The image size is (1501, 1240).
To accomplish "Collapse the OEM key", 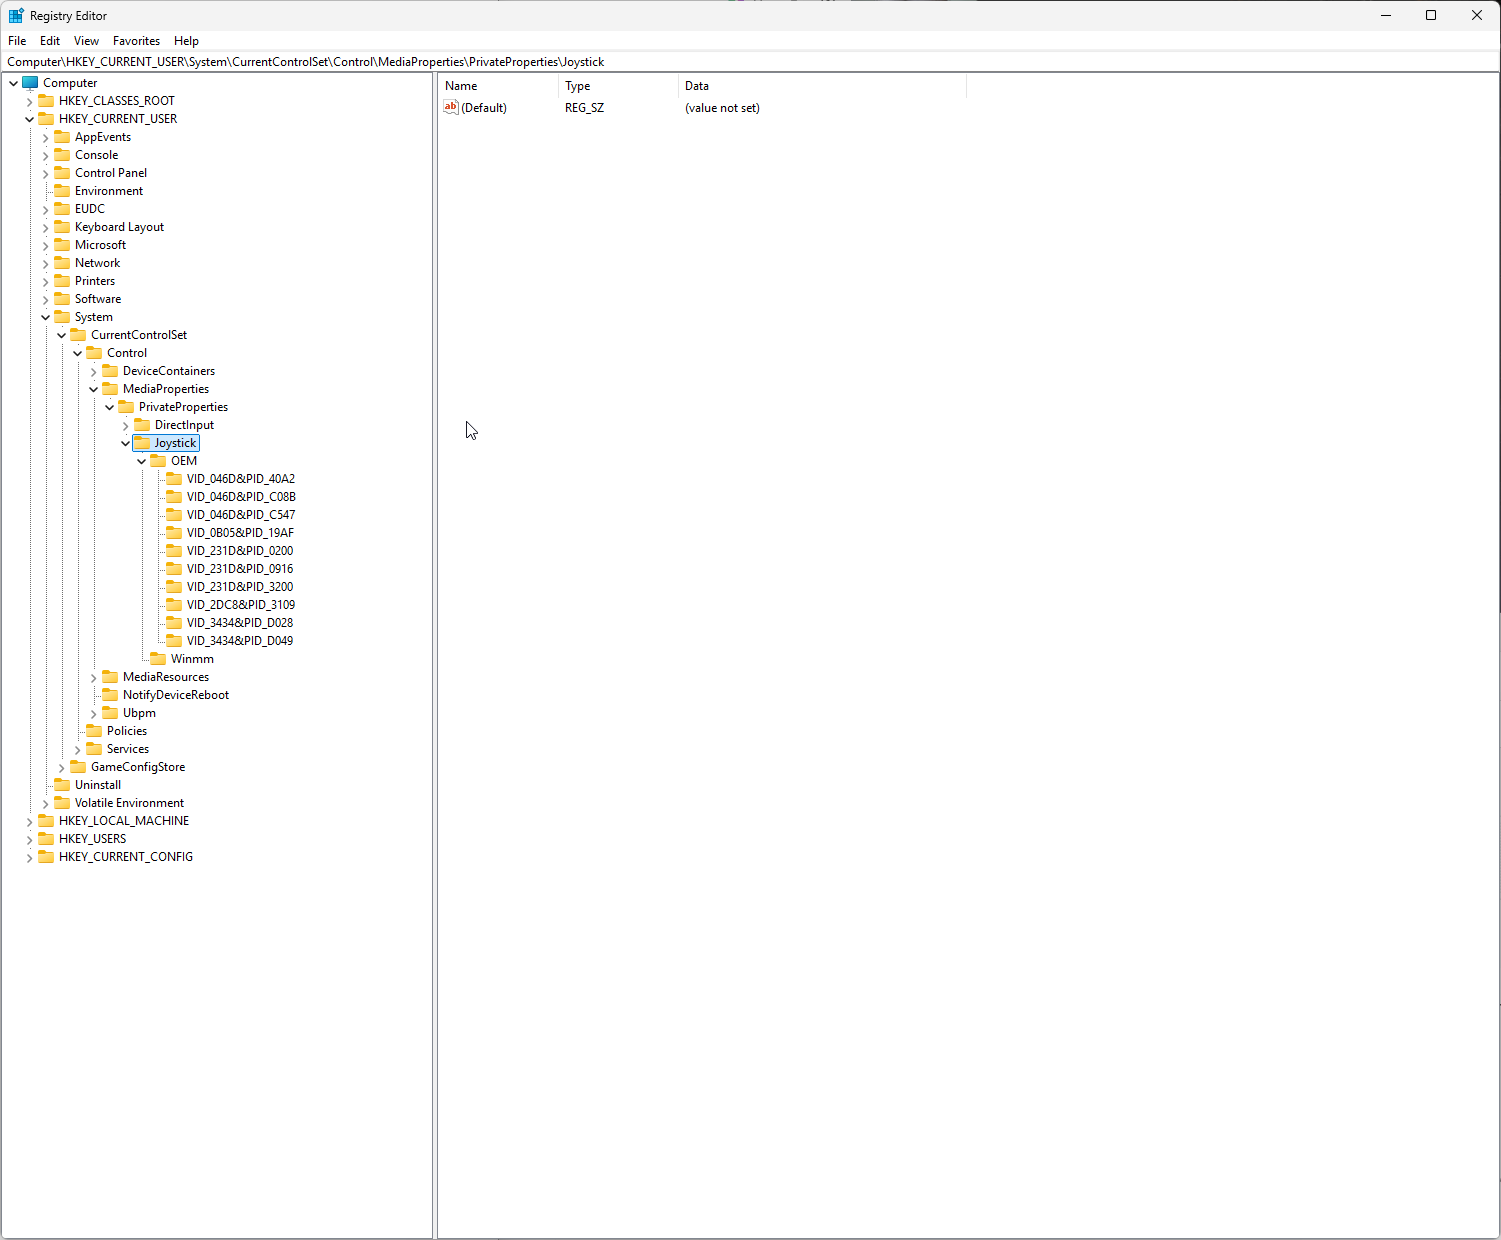I will tap(141, 461).
